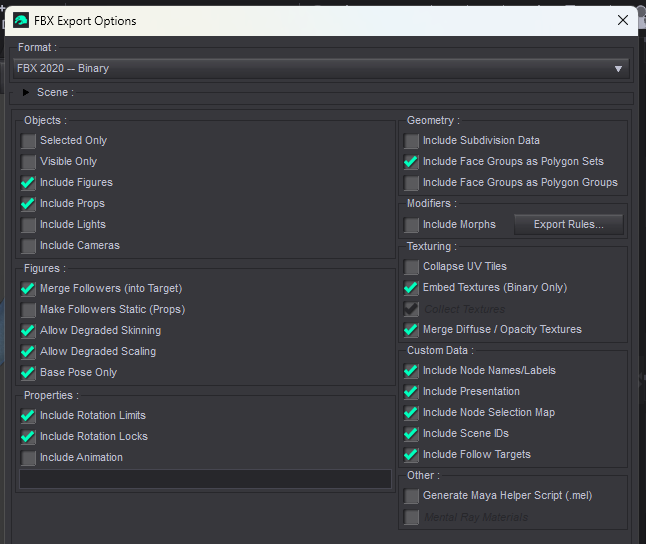
Task: Enable Include Animation
Action: coord(28,458)
